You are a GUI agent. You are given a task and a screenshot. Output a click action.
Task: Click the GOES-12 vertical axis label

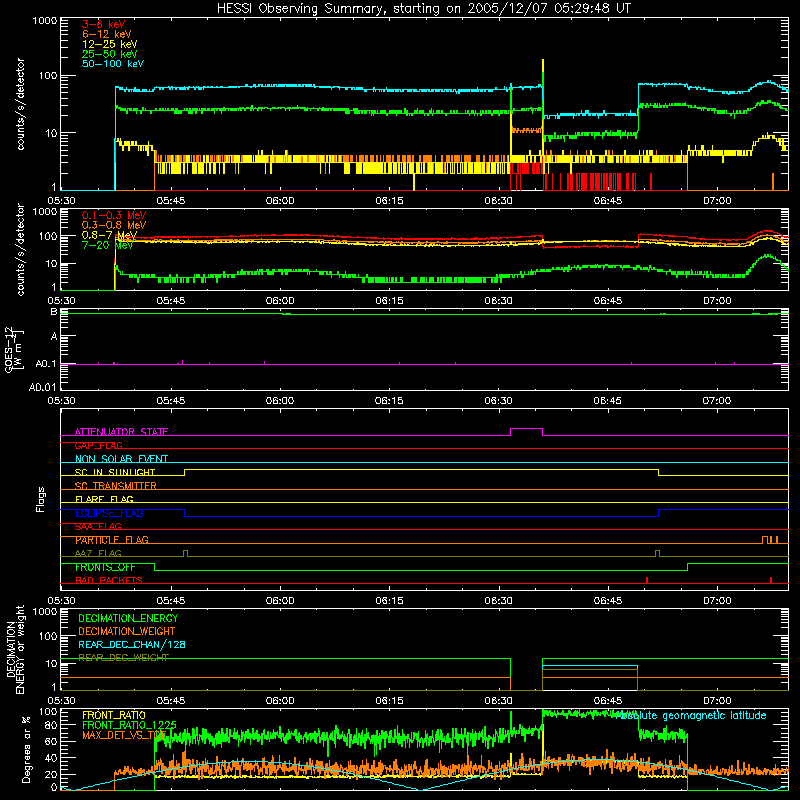pos(14,349)
